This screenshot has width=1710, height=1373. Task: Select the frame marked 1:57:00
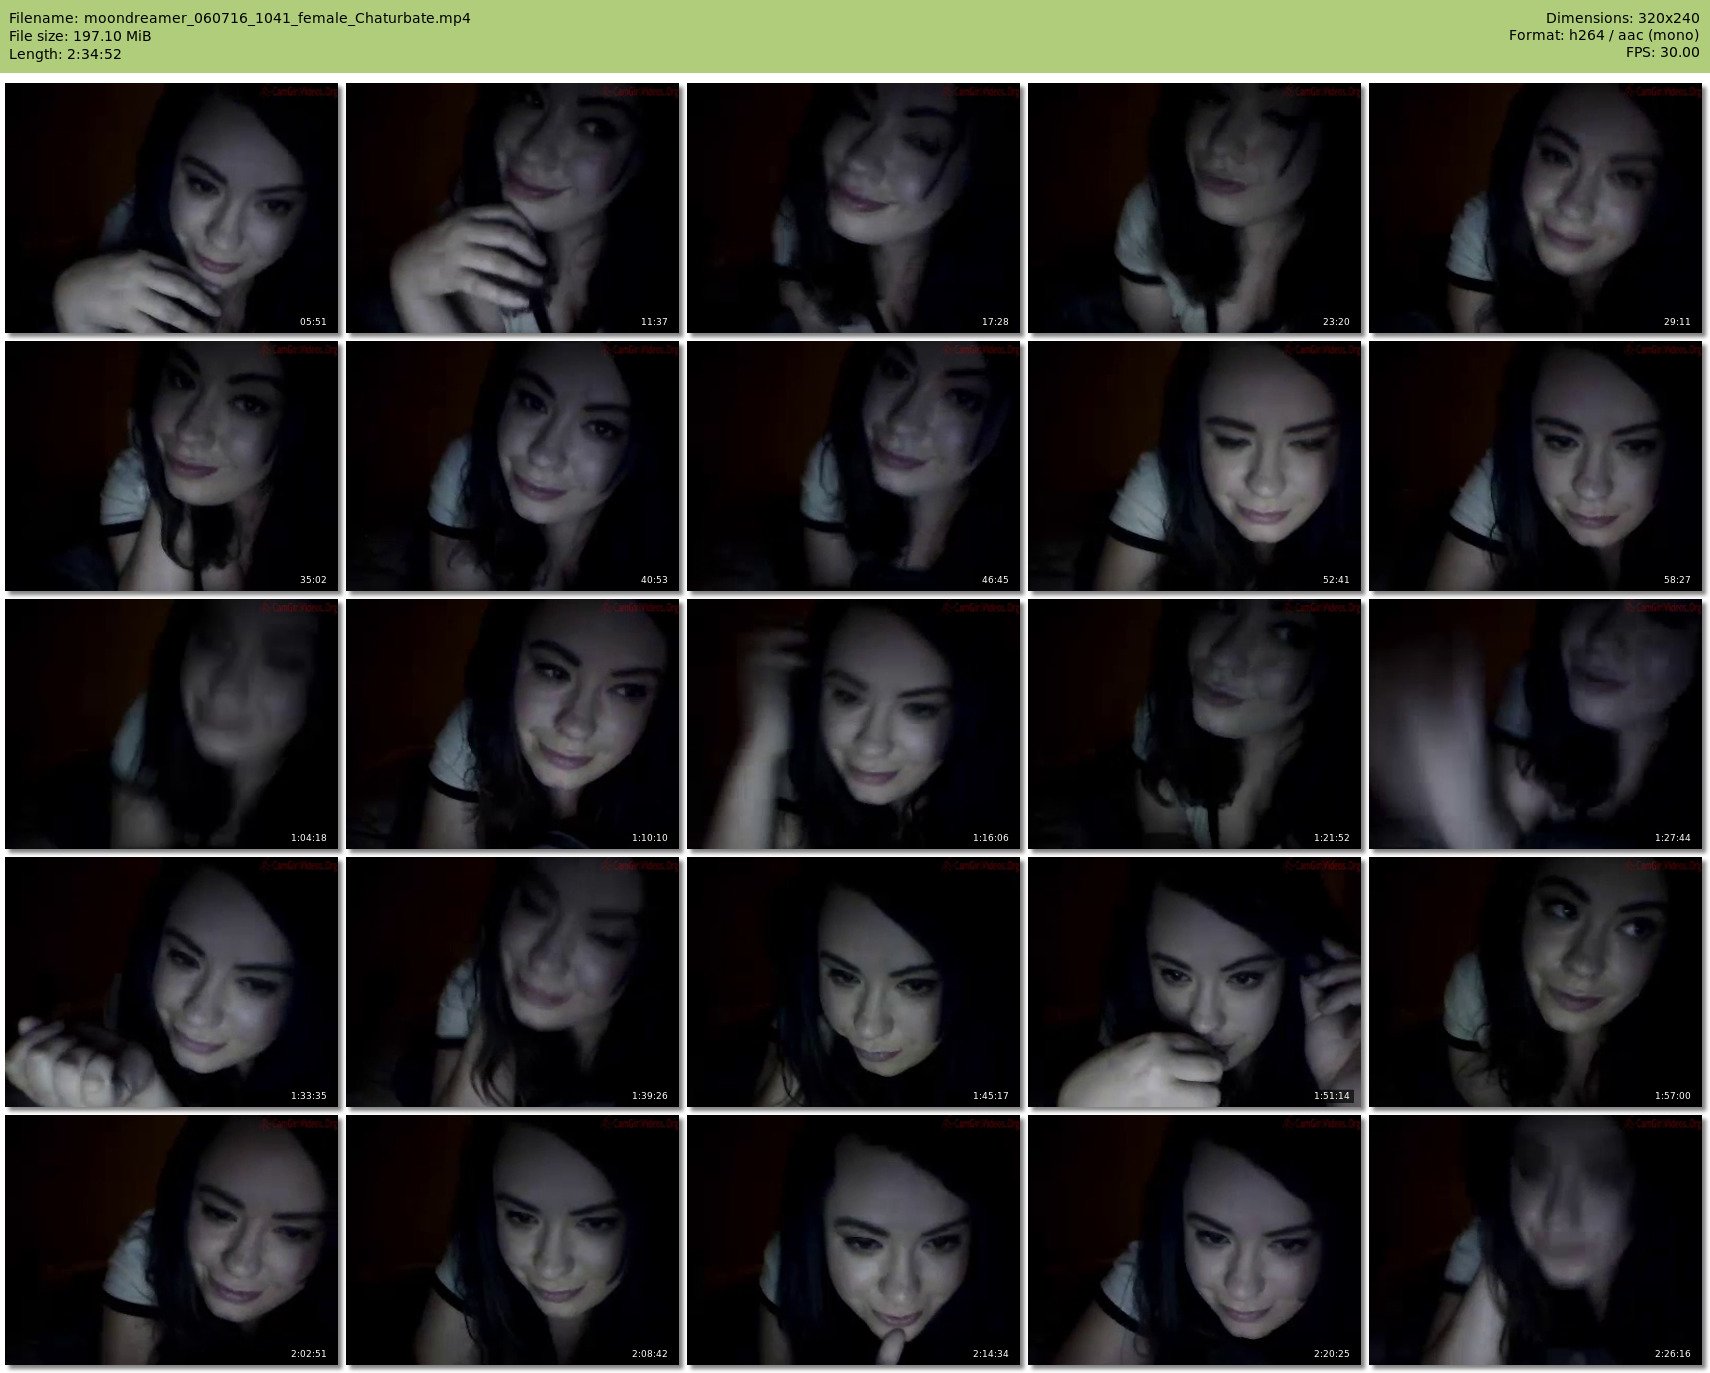1536,982
